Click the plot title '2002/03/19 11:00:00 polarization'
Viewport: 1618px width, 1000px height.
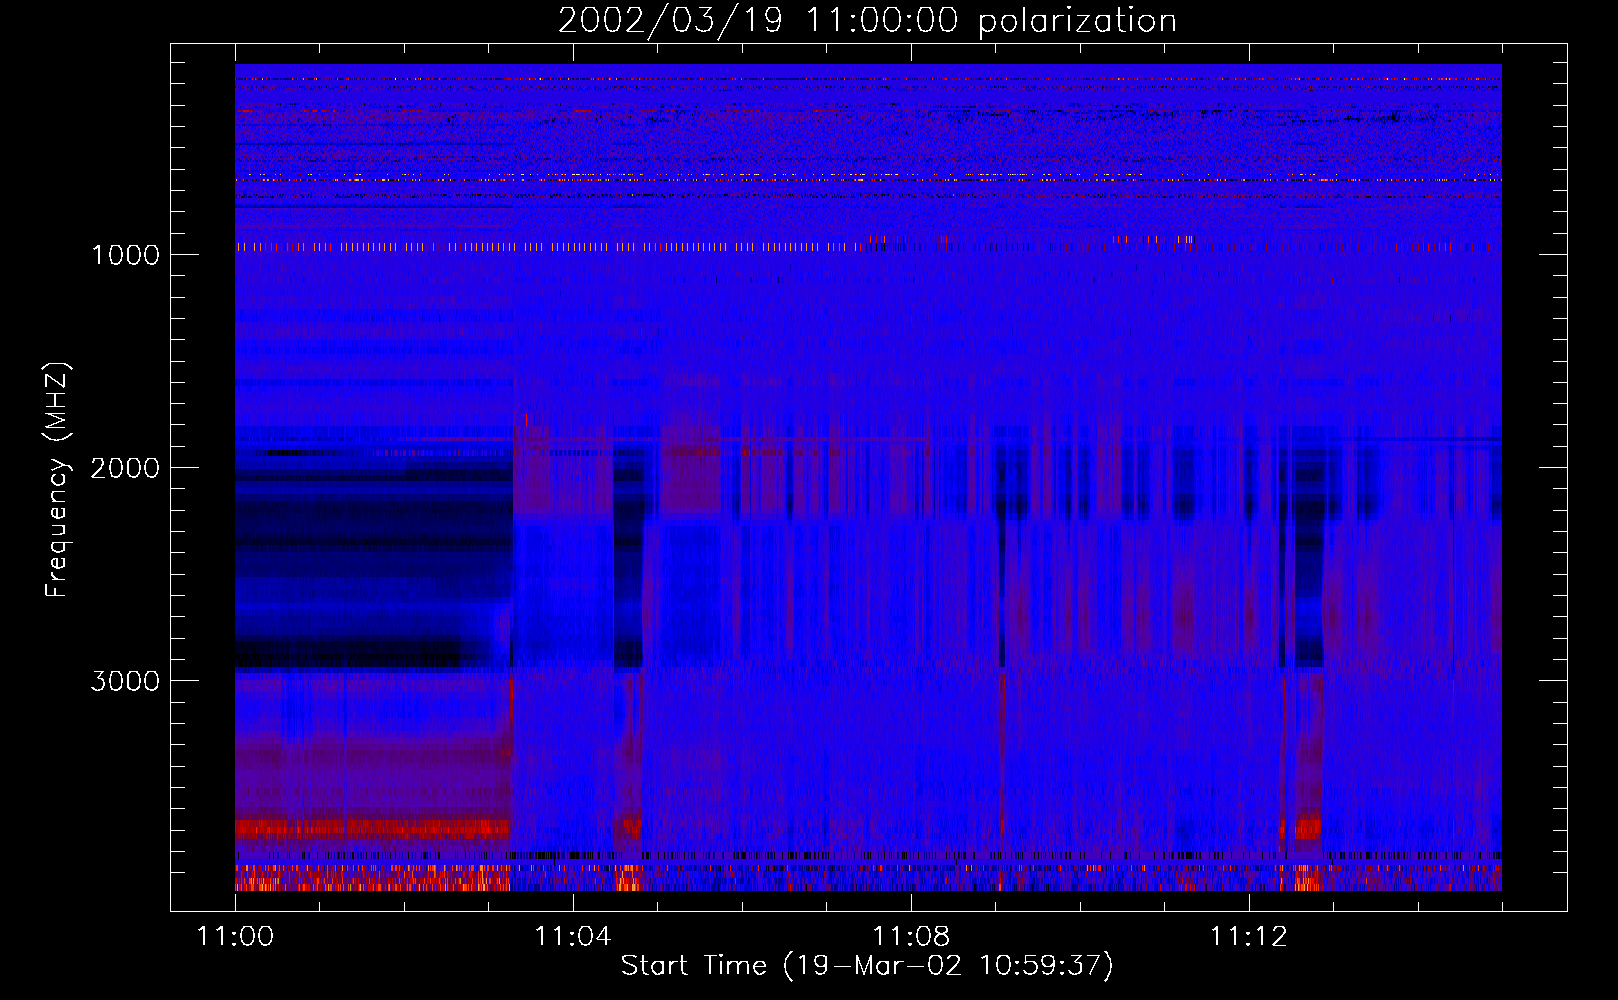[867, 21]
